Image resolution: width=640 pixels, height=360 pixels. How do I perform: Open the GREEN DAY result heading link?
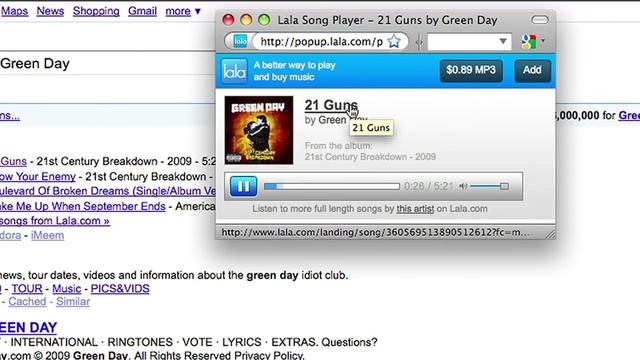click(28, 327)
